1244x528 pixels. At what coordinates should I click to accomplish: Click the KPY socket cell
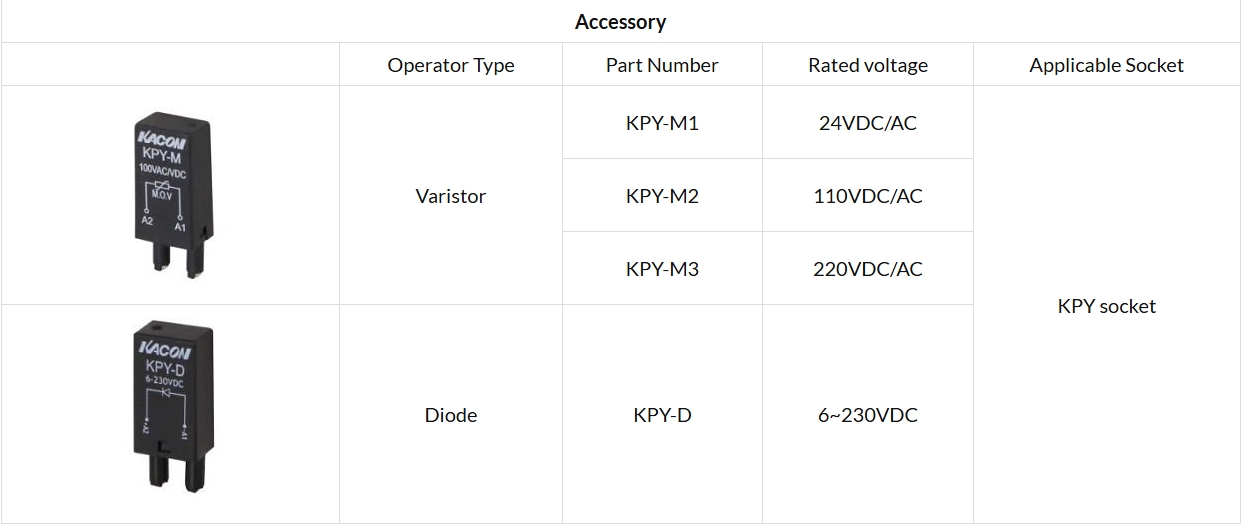point(1107,306)
